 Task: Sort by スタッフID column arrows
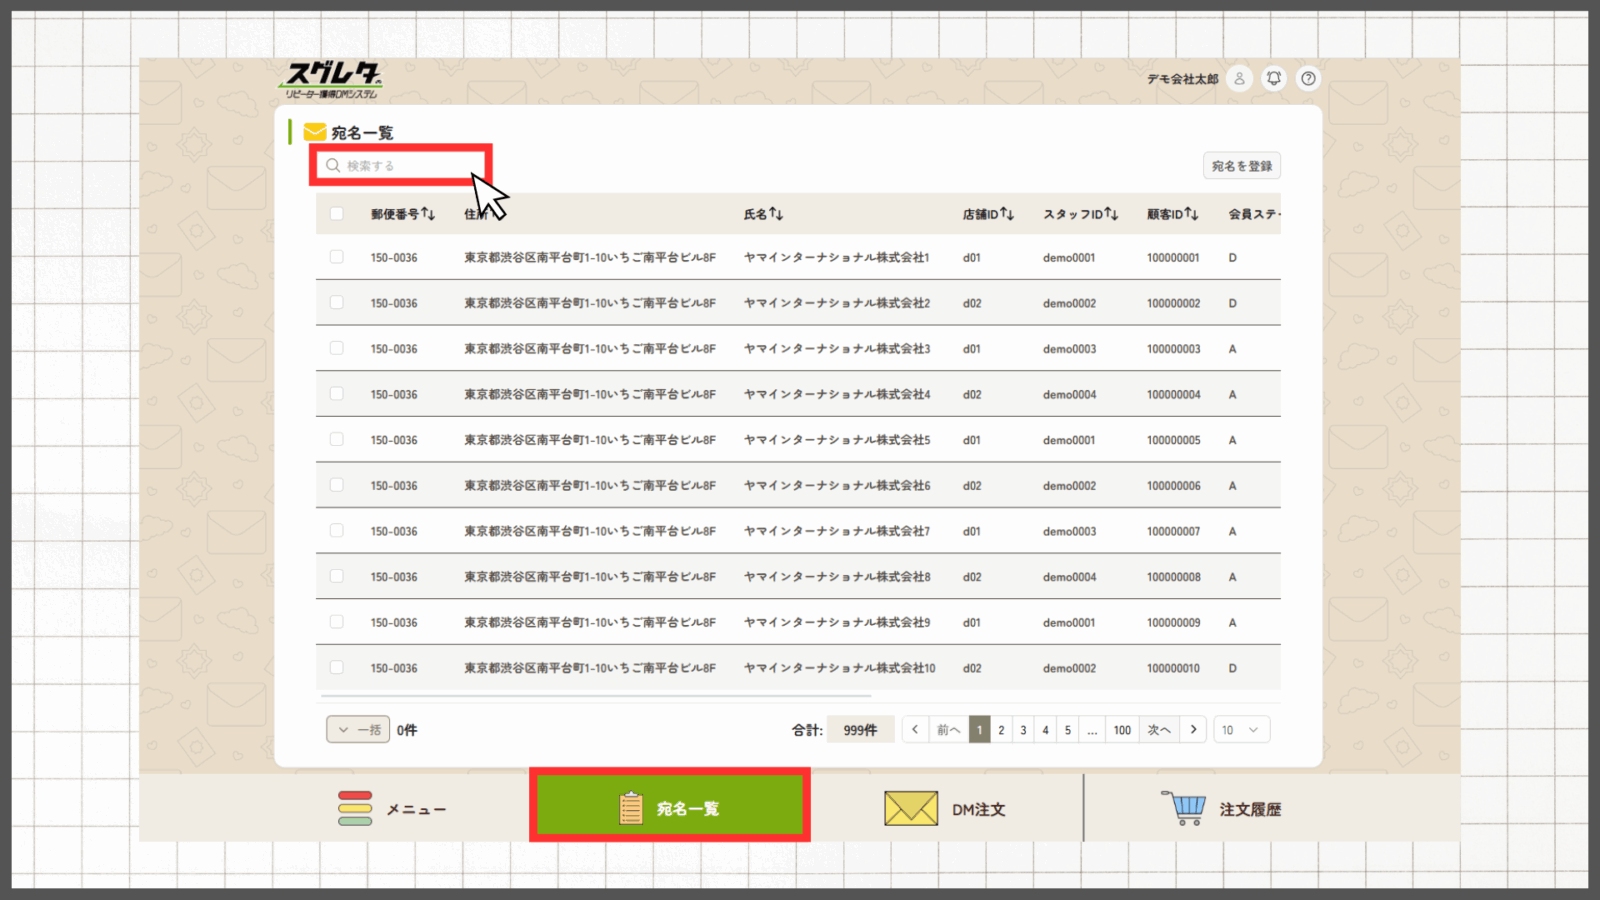coord(1111,214)
